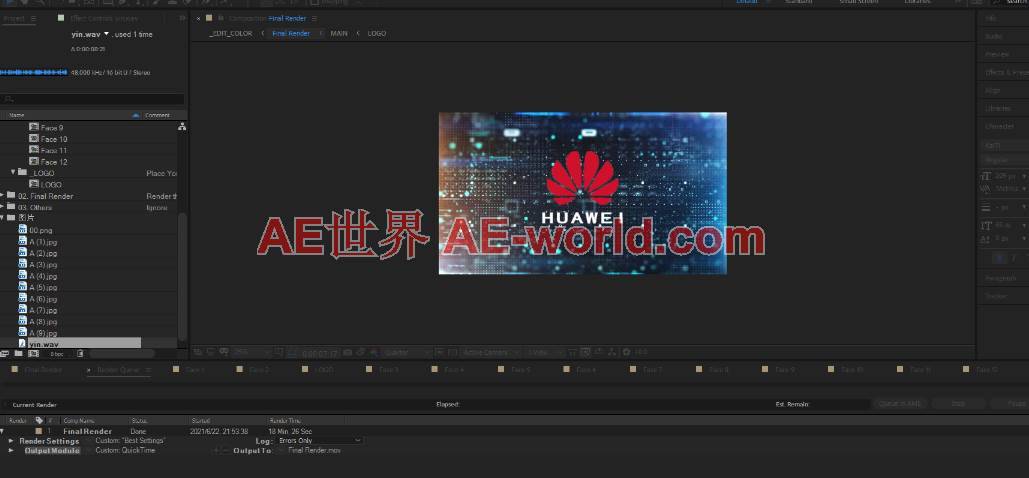Click the delete selected items trash icon

(81, 353)
